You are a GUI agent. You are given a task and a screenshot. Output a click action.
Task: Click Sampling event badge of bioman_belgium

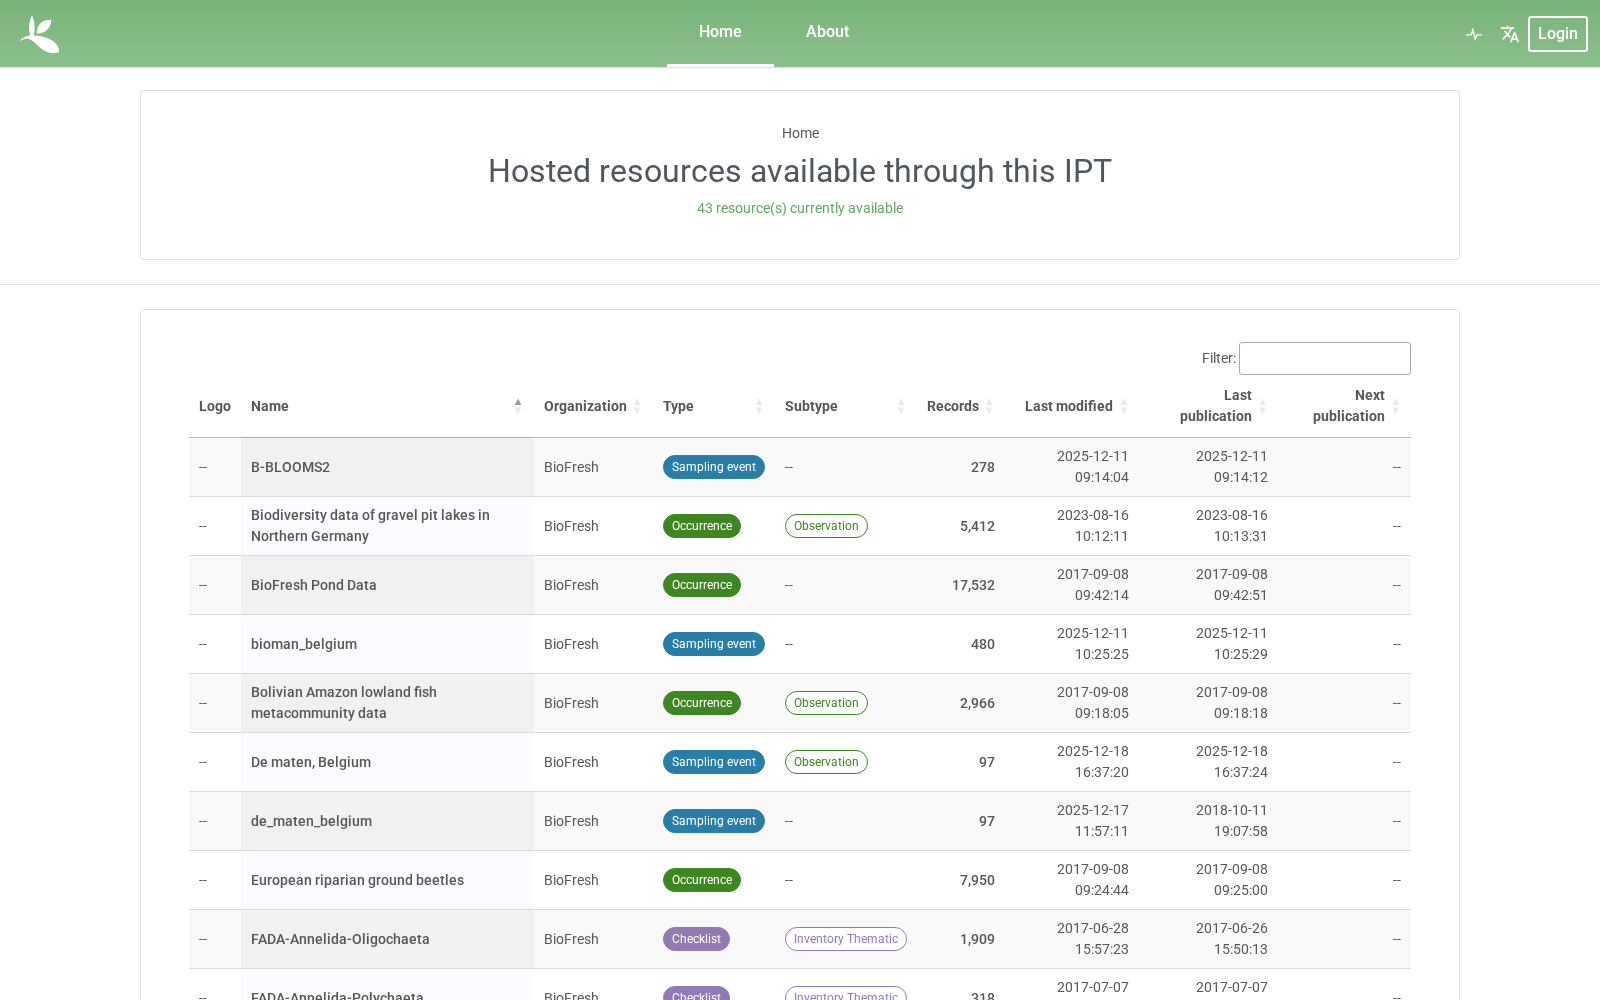pos(713,644)
